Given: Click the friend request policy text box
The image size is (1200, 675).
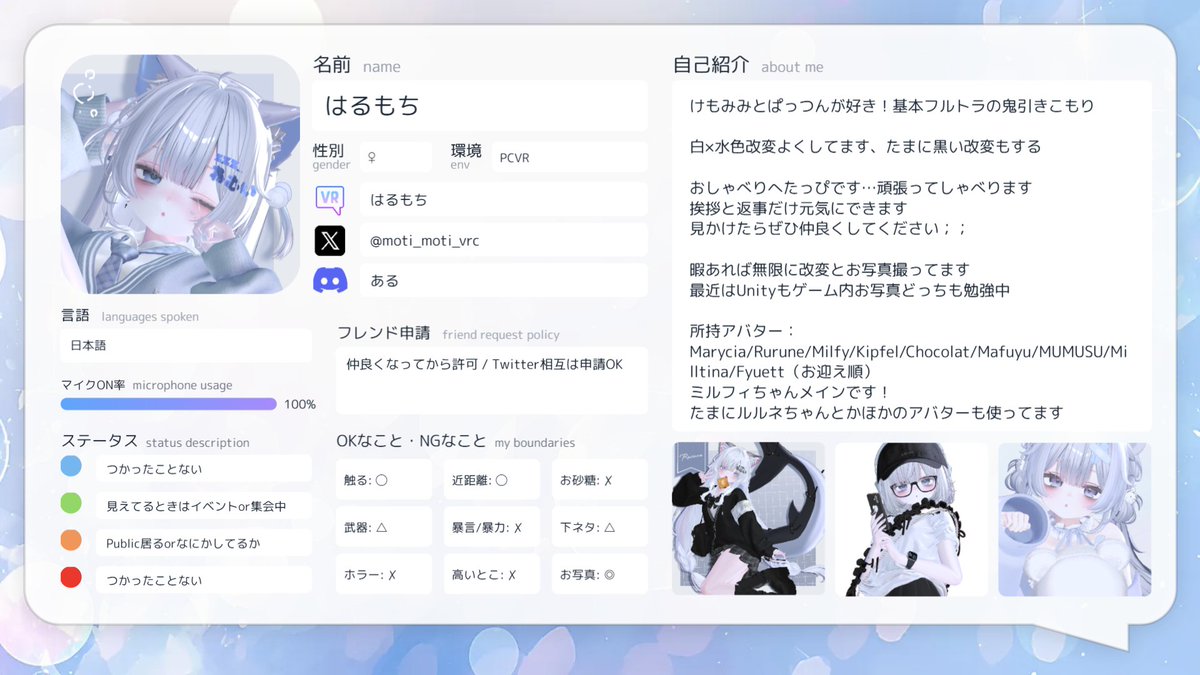Looking at the screenshot, I should pos(492,380).
